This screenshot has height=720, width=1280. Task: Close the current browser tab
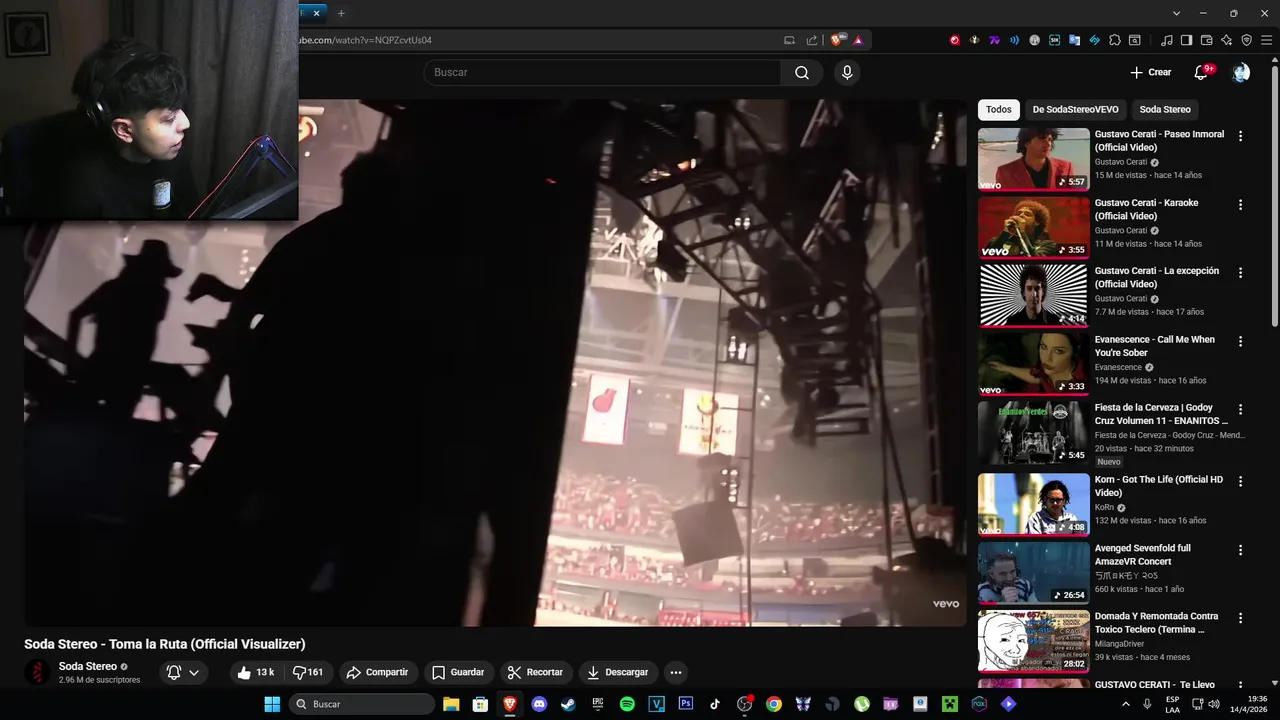click(x=317, y=13)
